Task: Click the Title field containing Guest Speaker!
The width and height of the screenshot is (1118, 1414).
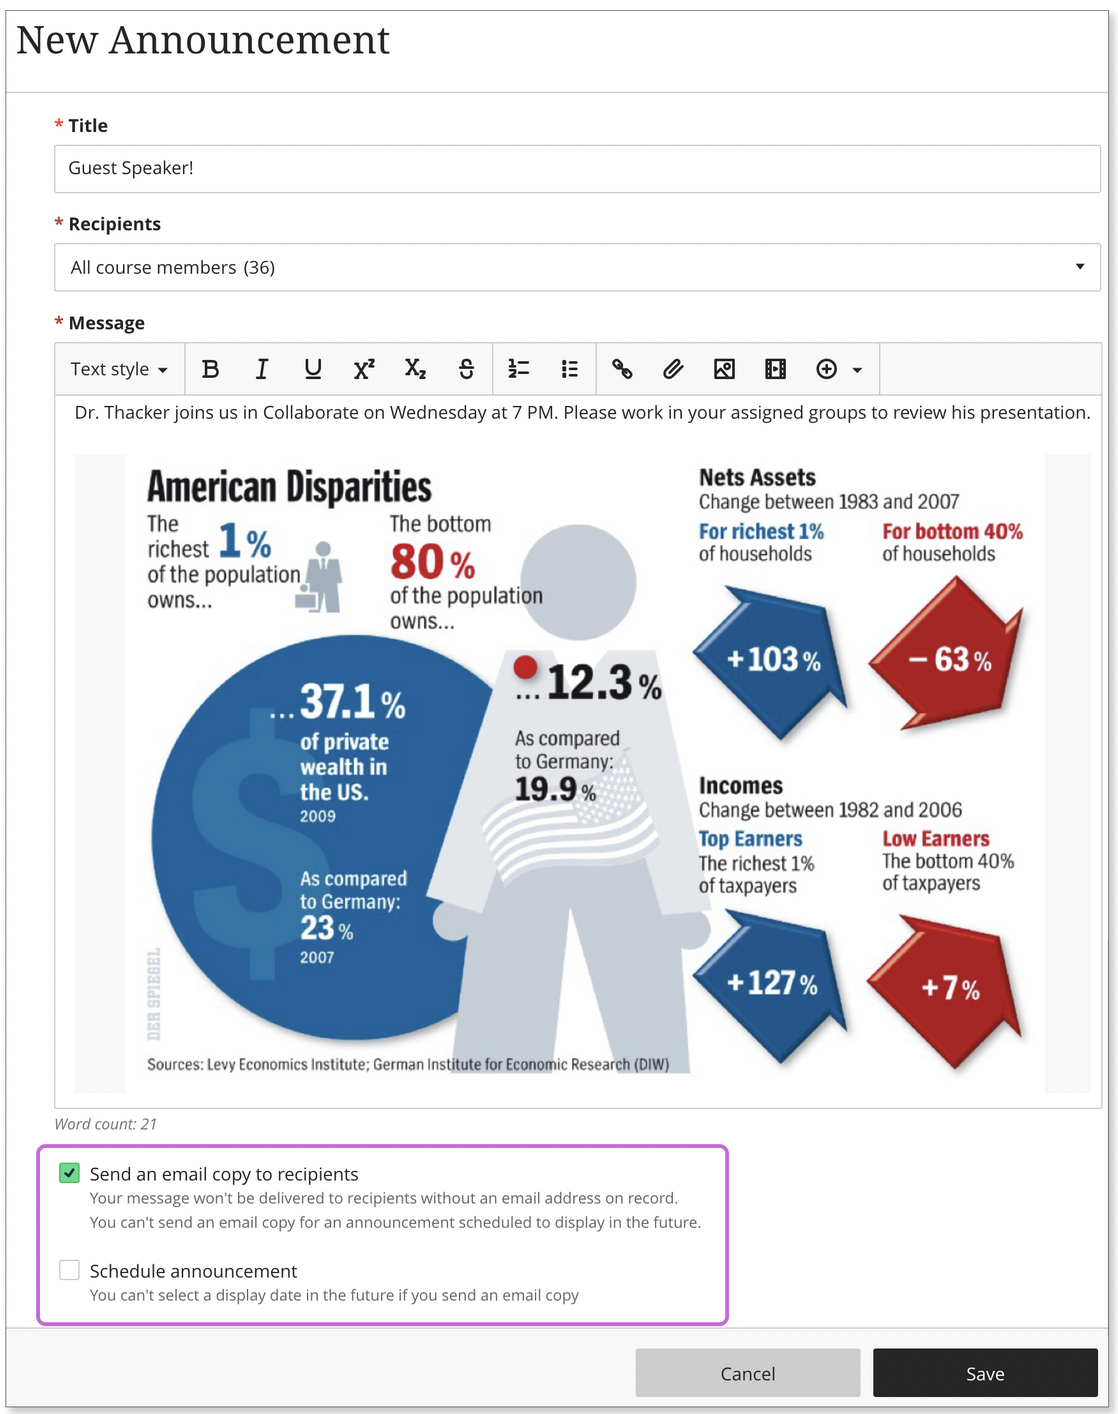Action: pos(577,168)
